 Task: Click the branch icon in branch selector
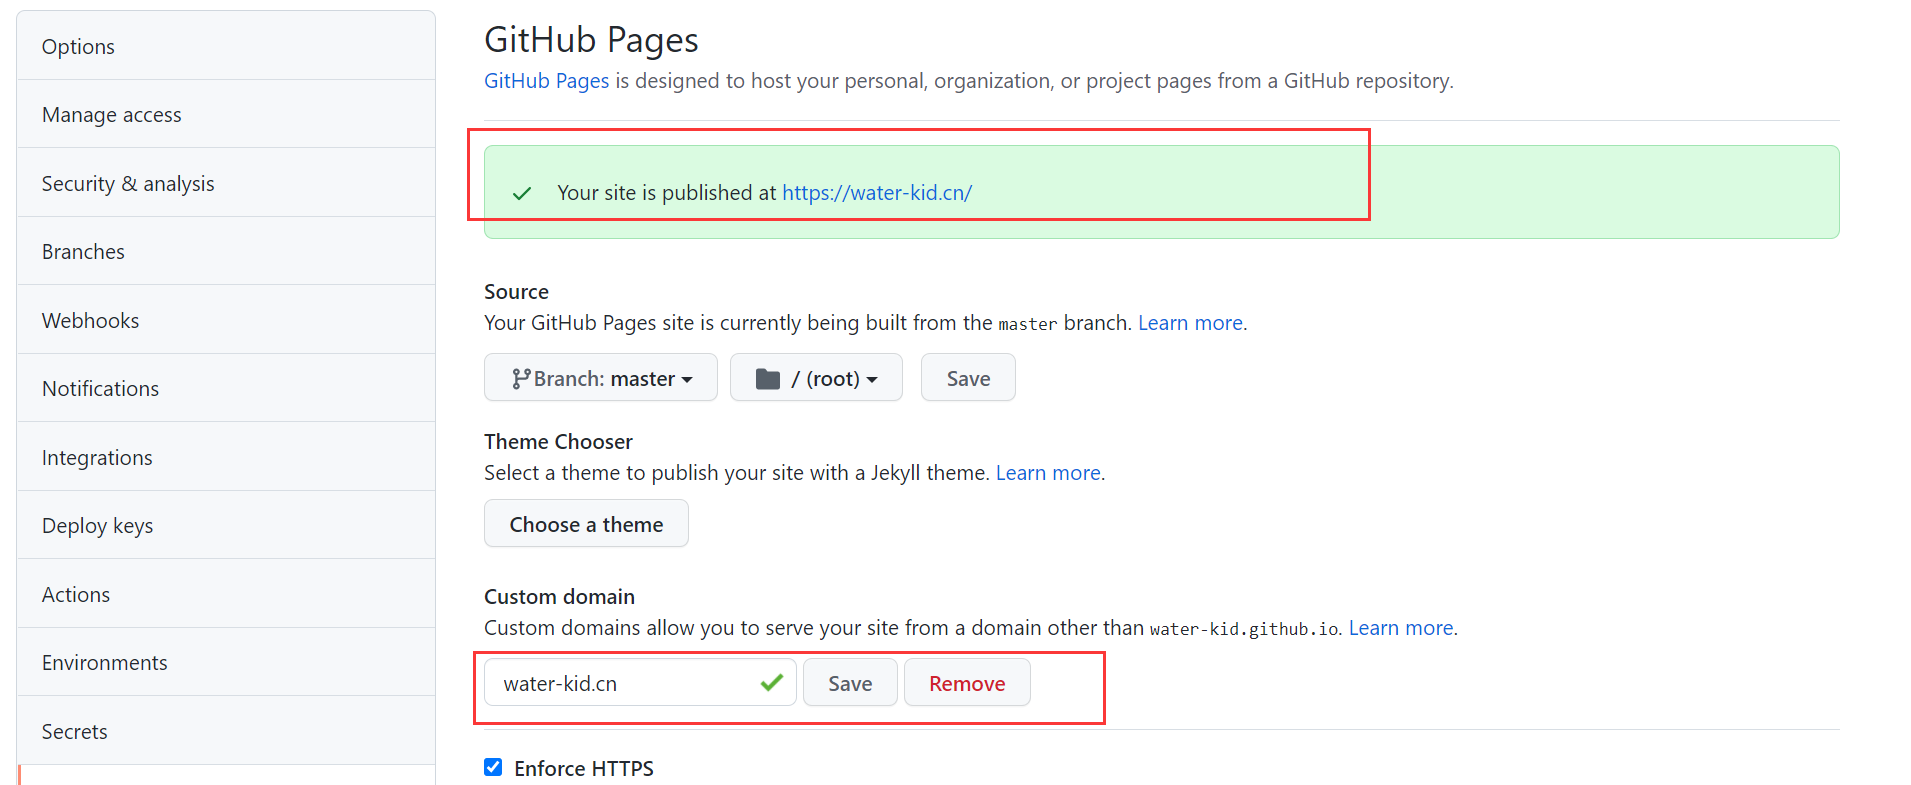coord(520,379)
